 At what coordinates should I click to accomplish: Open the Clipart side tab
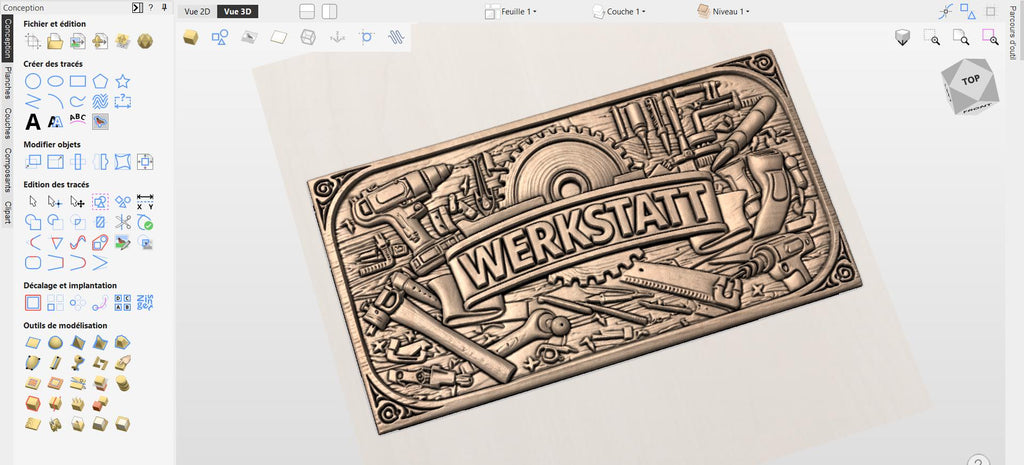click(7, 212)
